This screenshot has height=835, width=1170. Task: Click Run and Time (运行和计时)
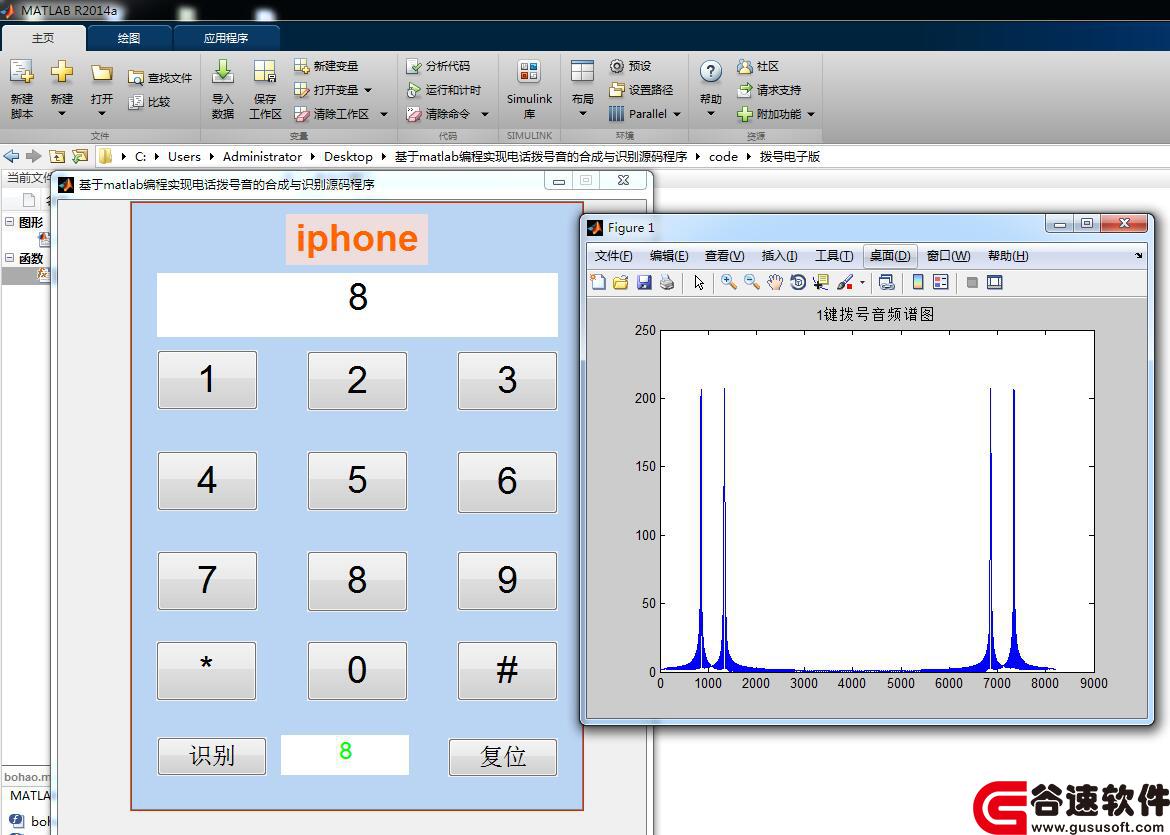pyautogui.click(x=443, y=90)
